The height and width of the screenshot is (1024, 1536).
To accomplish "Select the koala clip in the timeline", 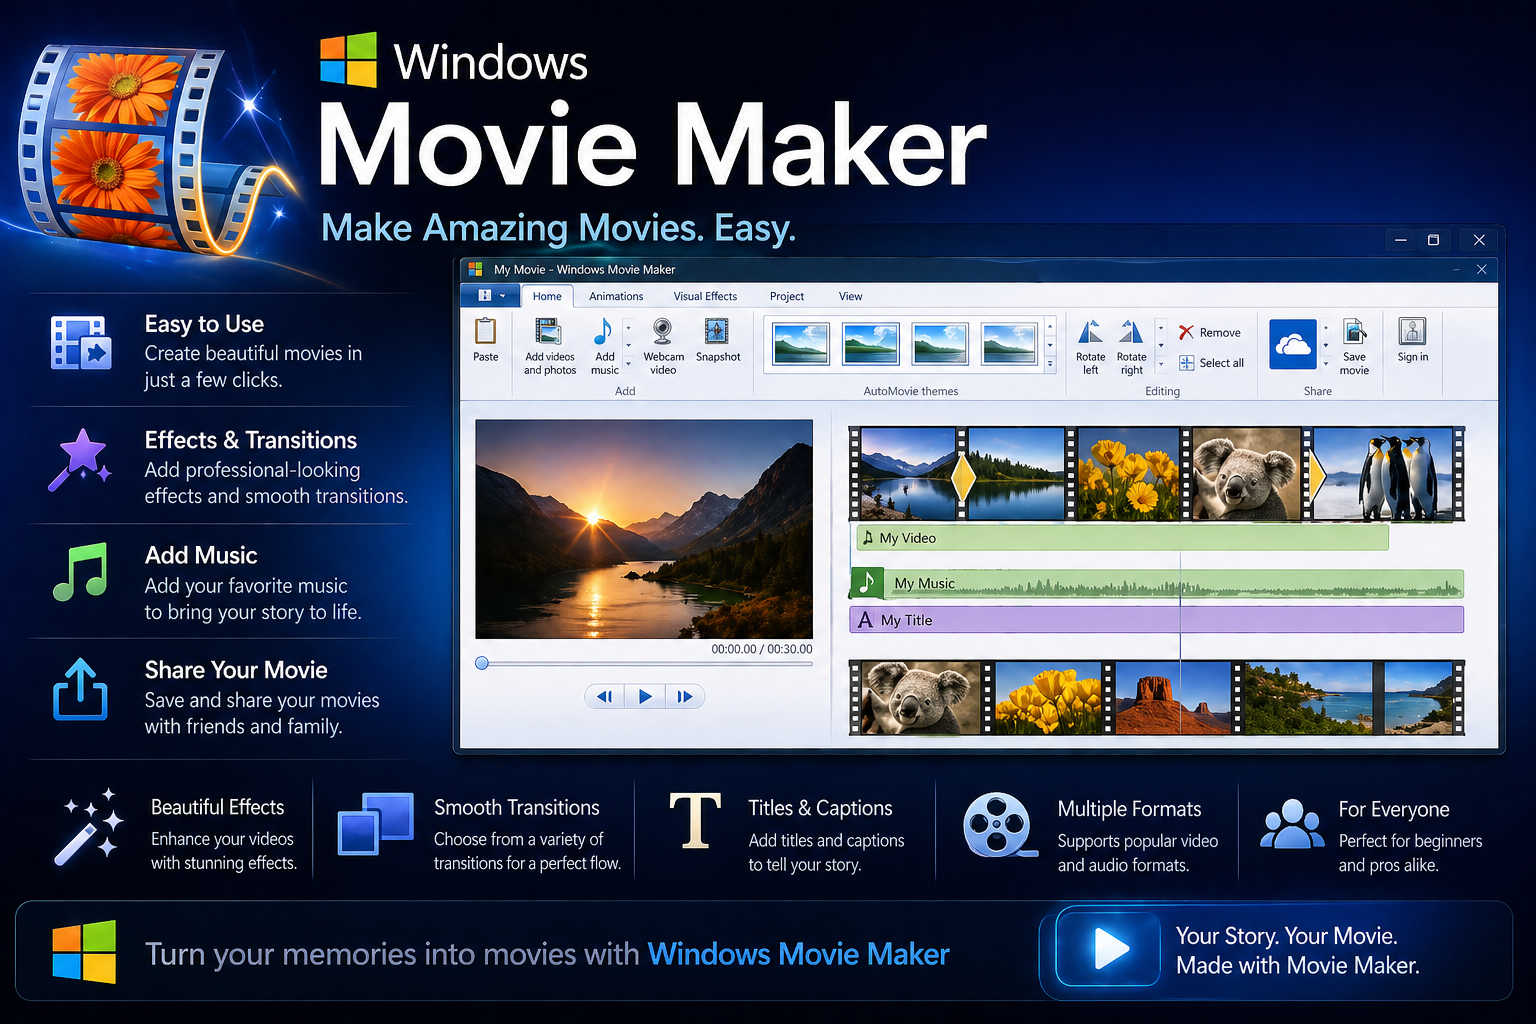I will 1244,474.
